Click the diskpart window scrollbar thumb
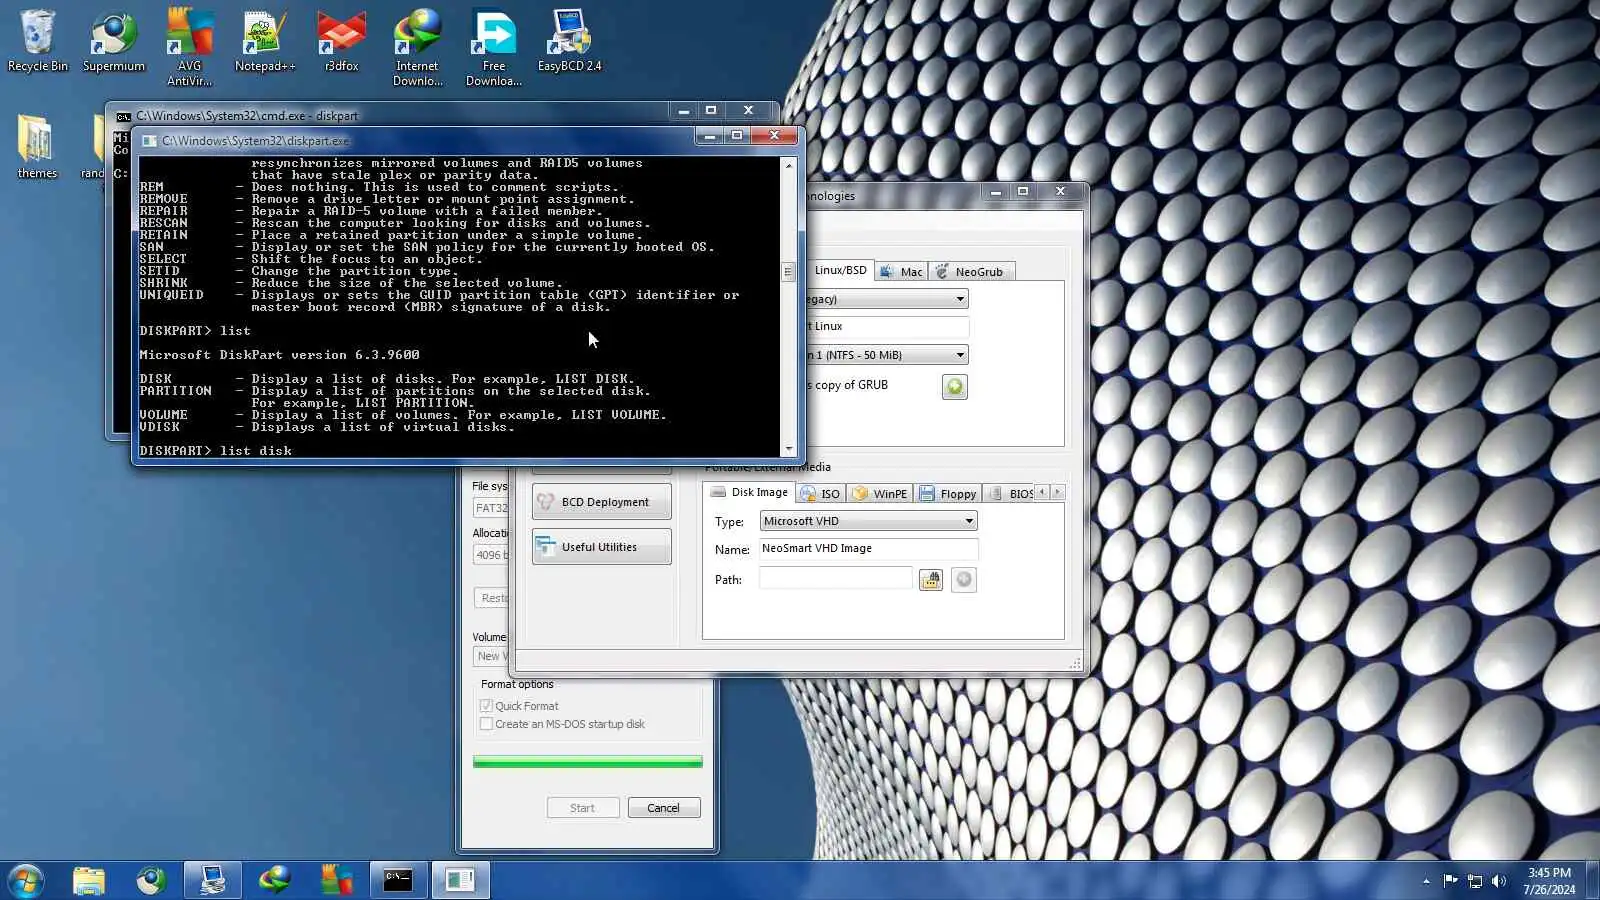The height and width of the screenshot is (900, 1600). [788, 271]
